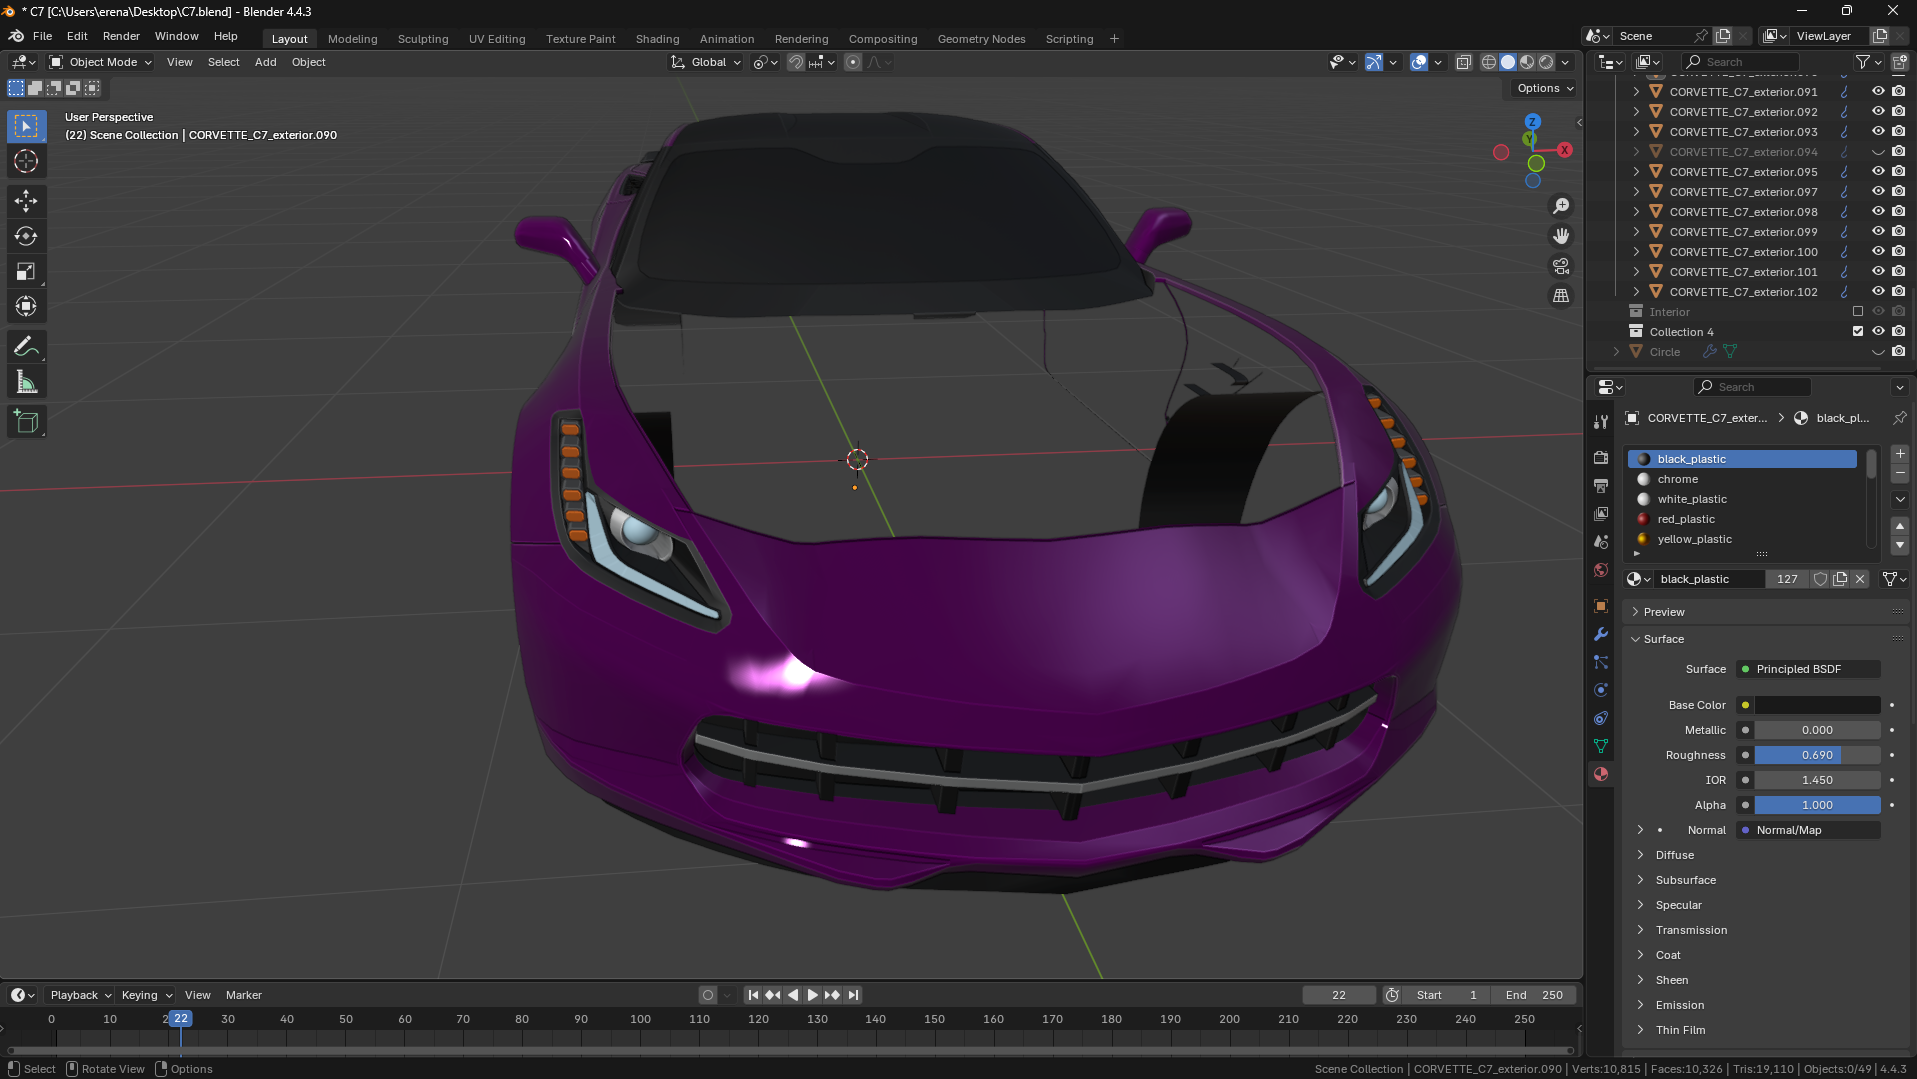Open the Object Data mesh properties tab

click(1601, 746)
